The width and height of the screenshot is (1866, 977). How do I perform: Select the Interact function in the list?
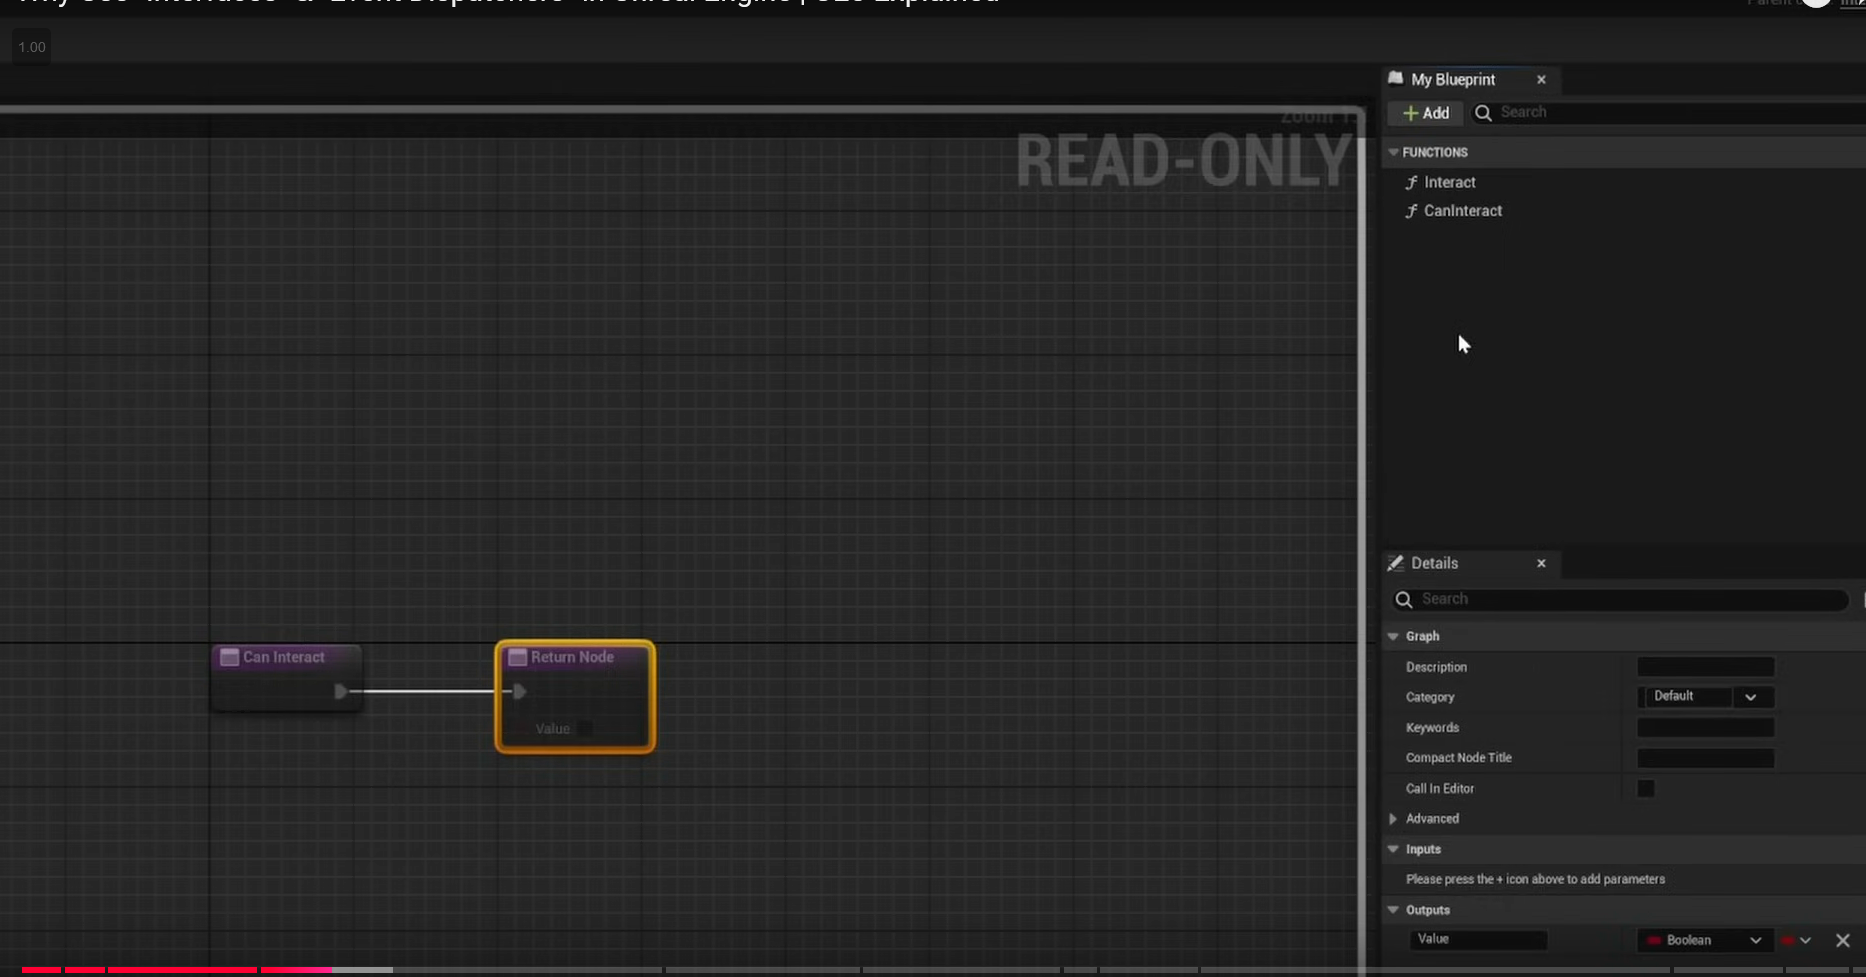pyautogui.click(x=1449, y=182)
